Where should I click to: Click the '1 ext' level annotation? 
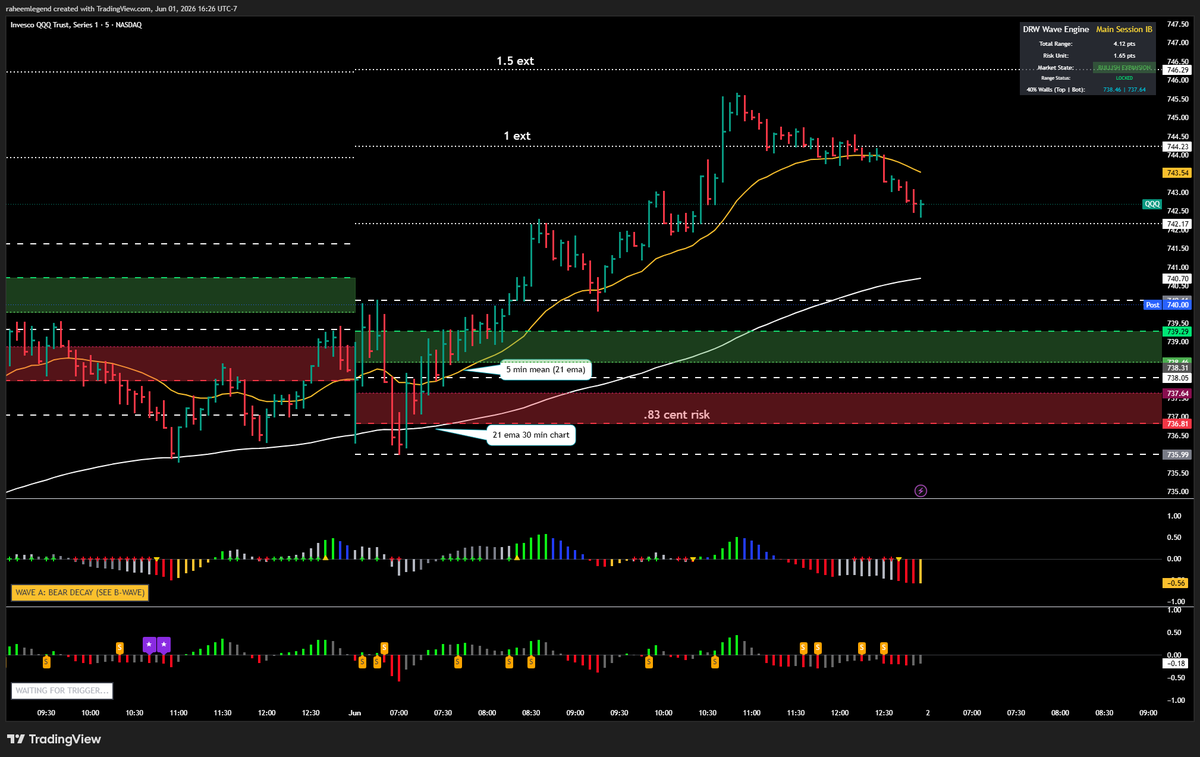point(516,135)
